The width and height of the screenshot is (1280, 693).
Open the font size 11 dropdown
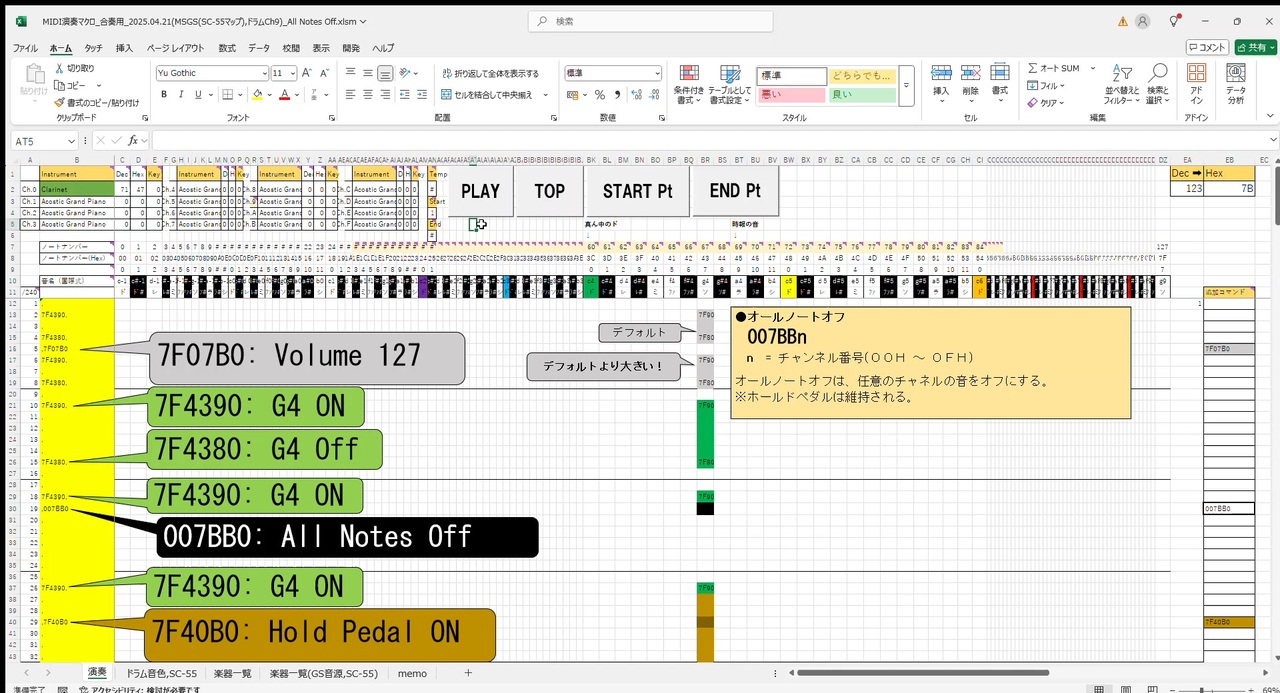click(292, 73)
